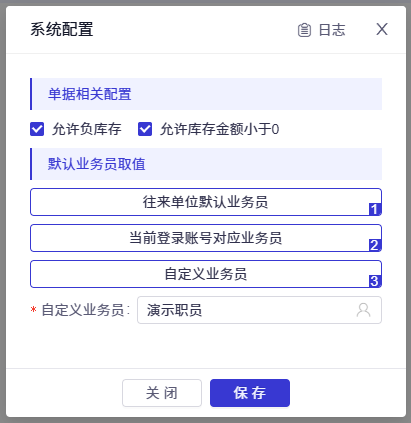
Task: Uncheck the 允许负库存 checkbox
Action: [x=37, y=129]
